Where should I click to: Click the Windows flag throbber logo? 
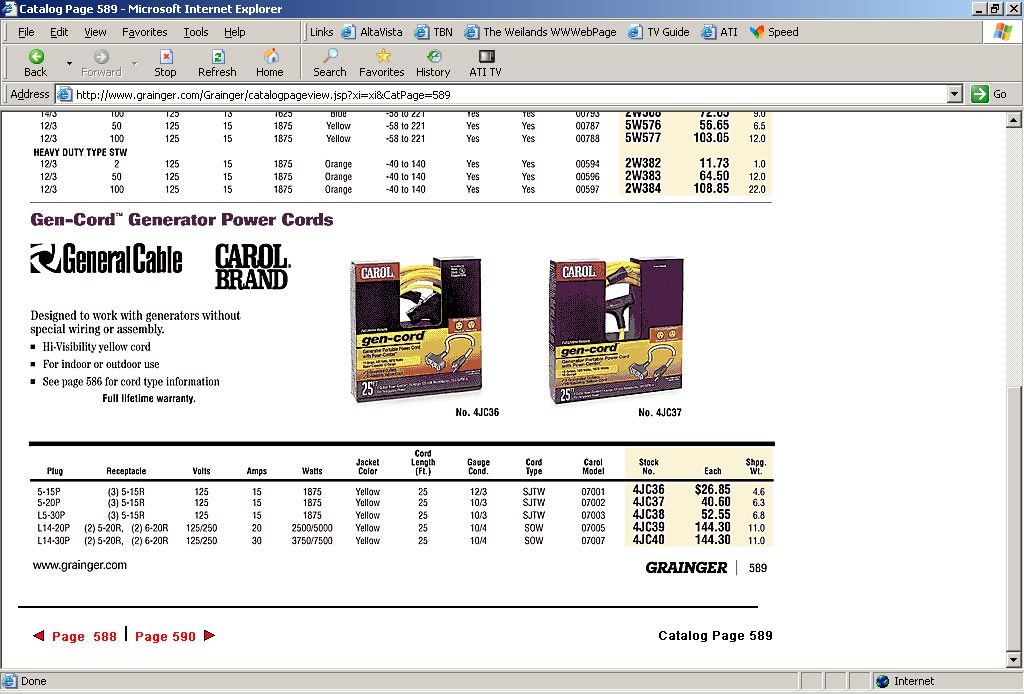point(1002,32)
